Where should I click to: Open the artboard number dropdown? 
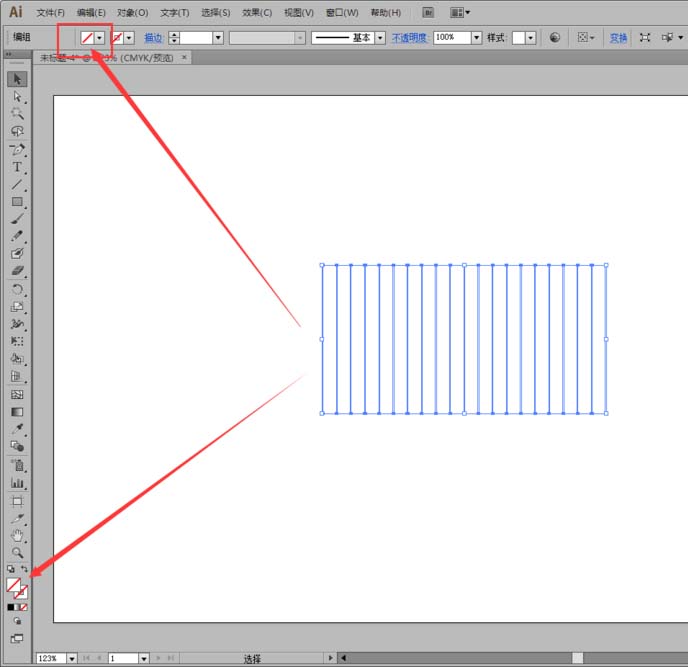click(144, 658)
